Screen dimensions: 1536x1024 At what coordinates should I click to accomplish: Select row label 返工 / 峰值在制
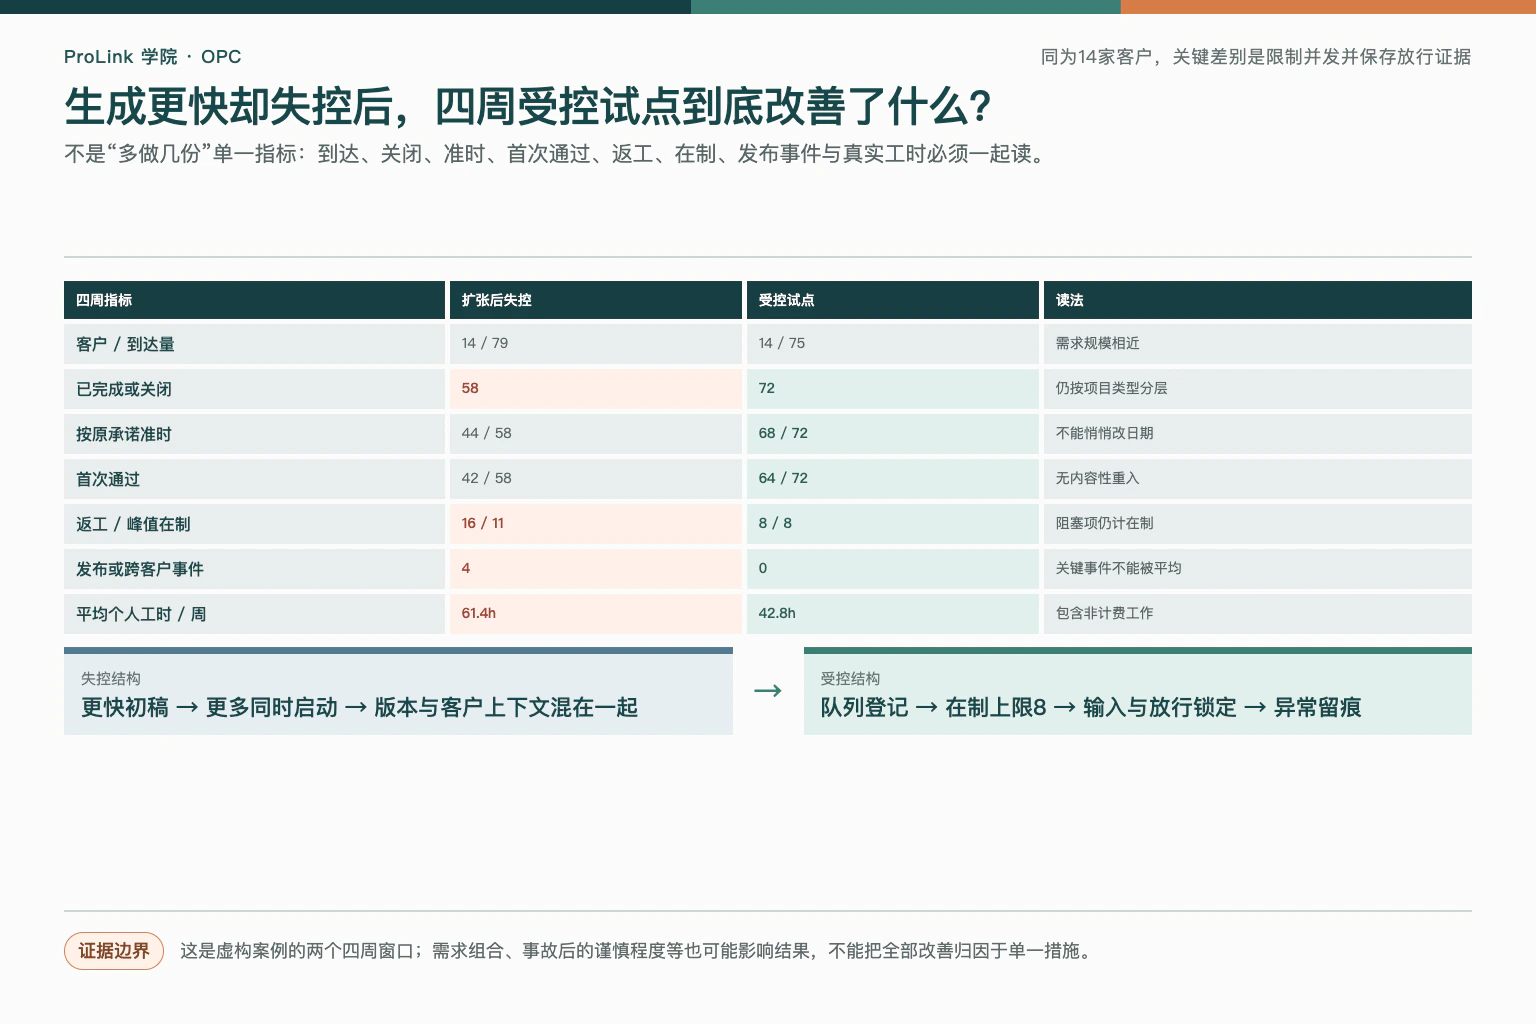[x=133, y=524]
